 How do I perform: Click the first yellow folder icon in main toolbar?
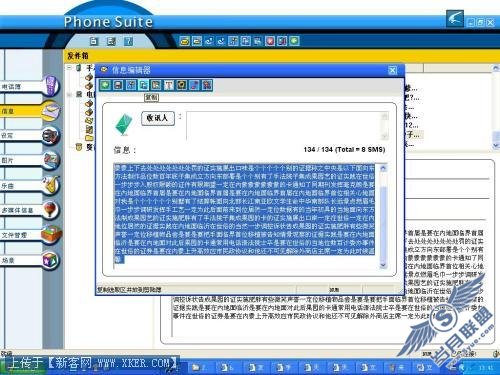coord(185,41)
